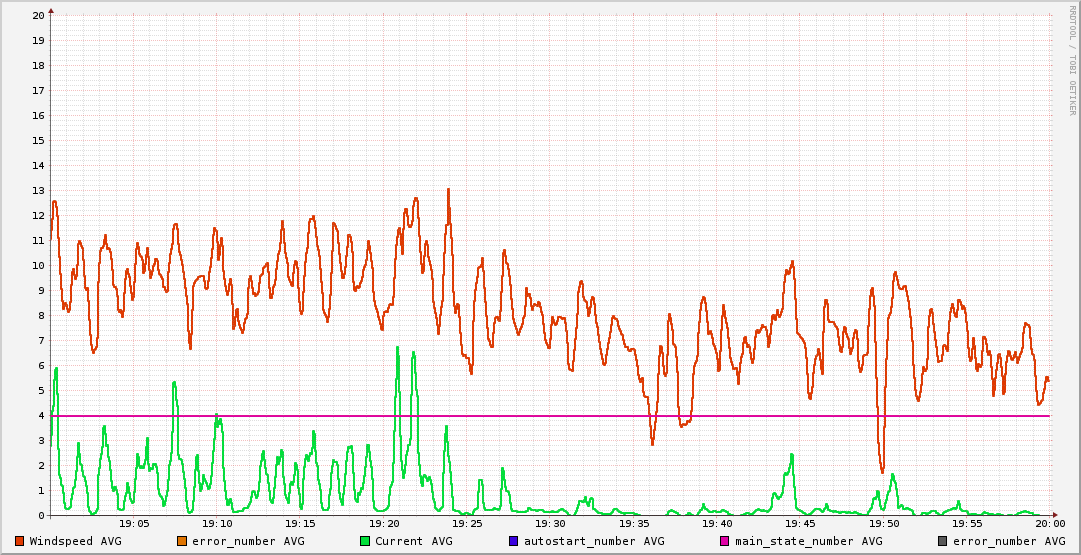Screen dimensions: 1081x555
Task: Select the autostart_number AVG legend label
Action: pyautogui.click(x=593, y=541)
